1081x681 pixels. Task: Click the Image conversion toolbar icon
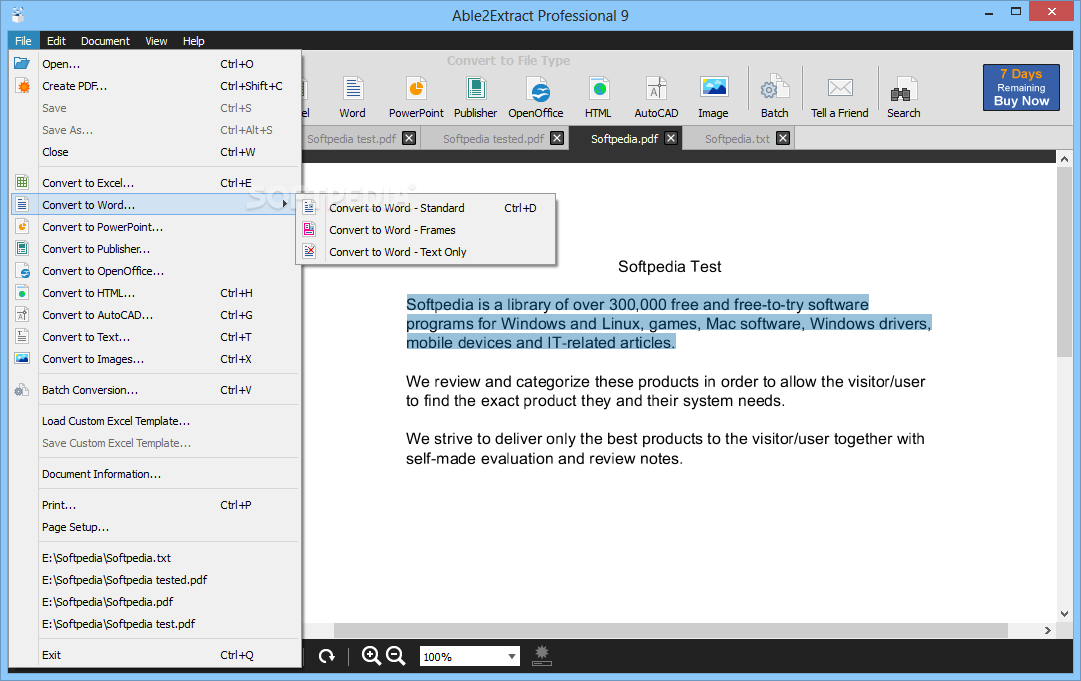(714, 87)
